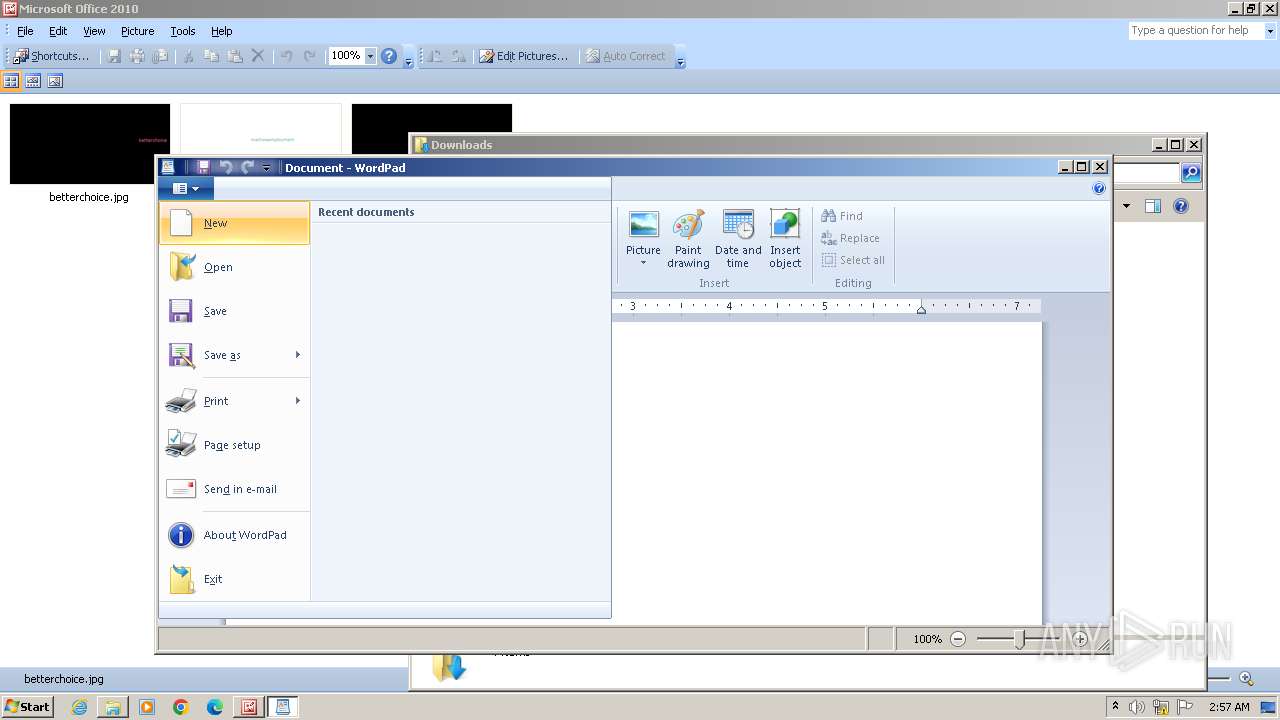1280x720 pixels.
Task: Open Internet Explorer from taskbar
Action: coord(79,707)
